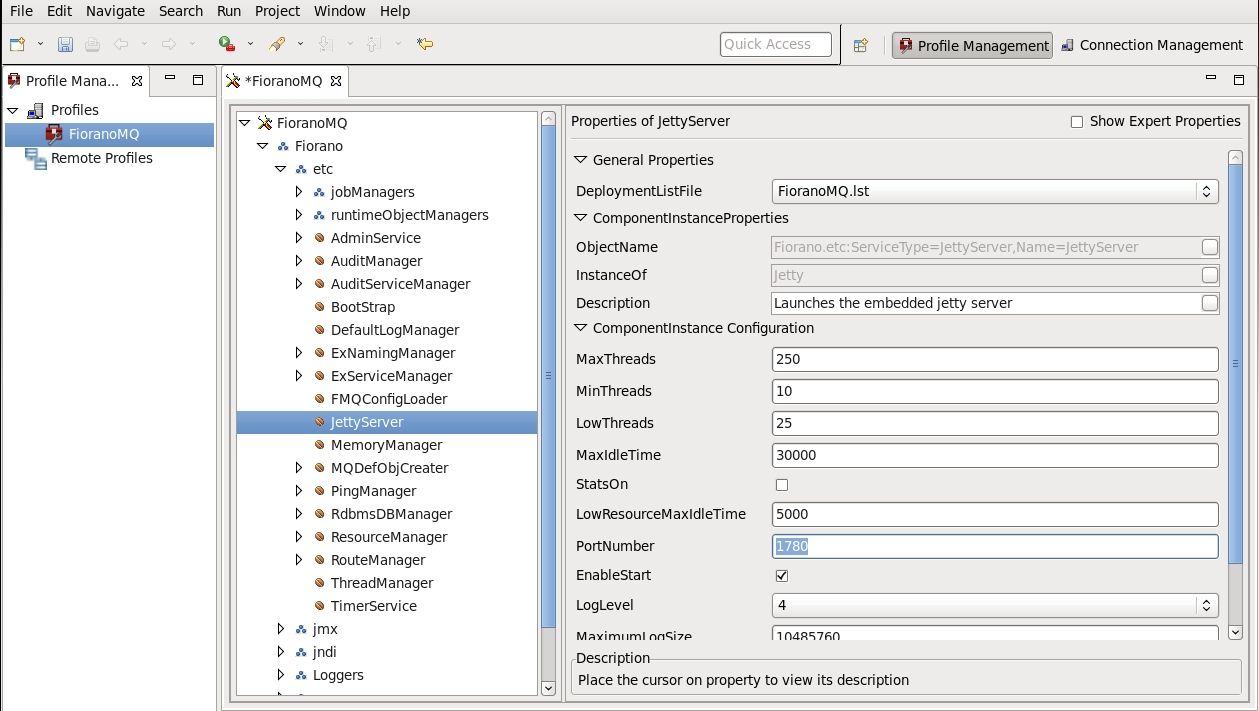Click the Next Annotation toolbar icon

(325, 44)
